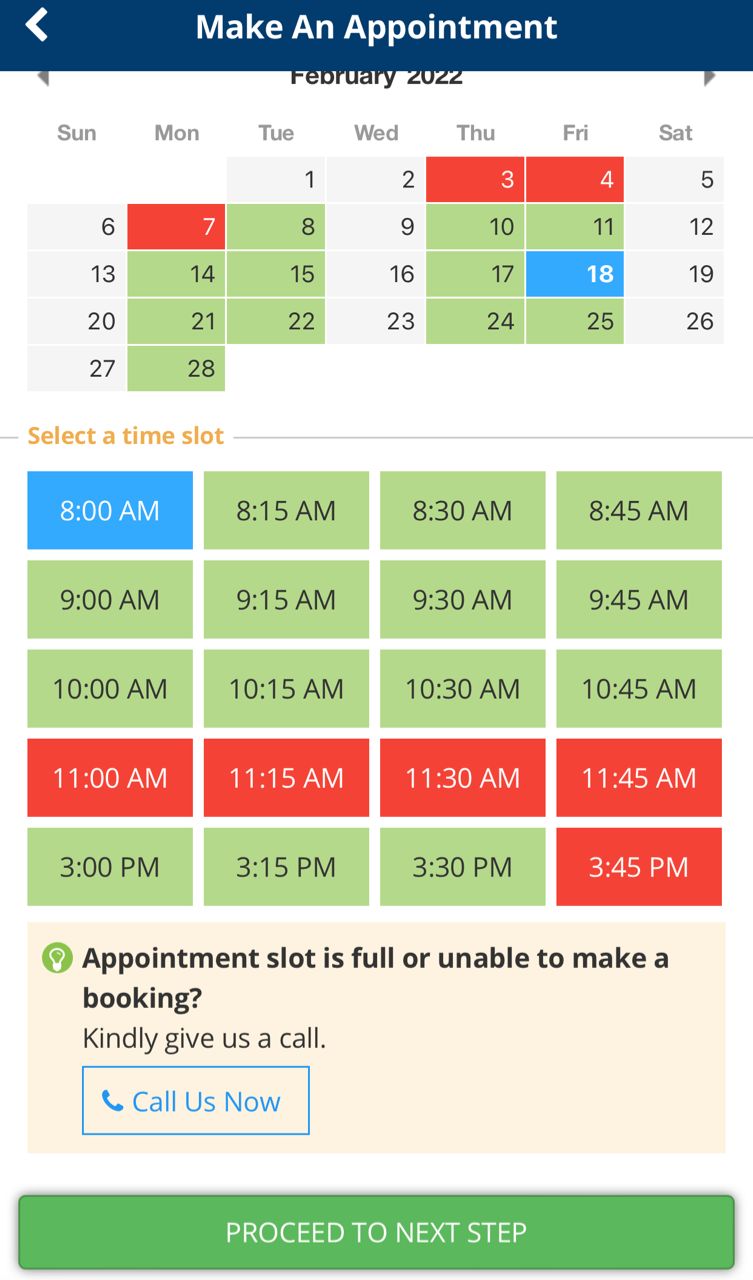Select the 10:15 AM time slot
The image size is (753, 1280).
coord(286,689)
